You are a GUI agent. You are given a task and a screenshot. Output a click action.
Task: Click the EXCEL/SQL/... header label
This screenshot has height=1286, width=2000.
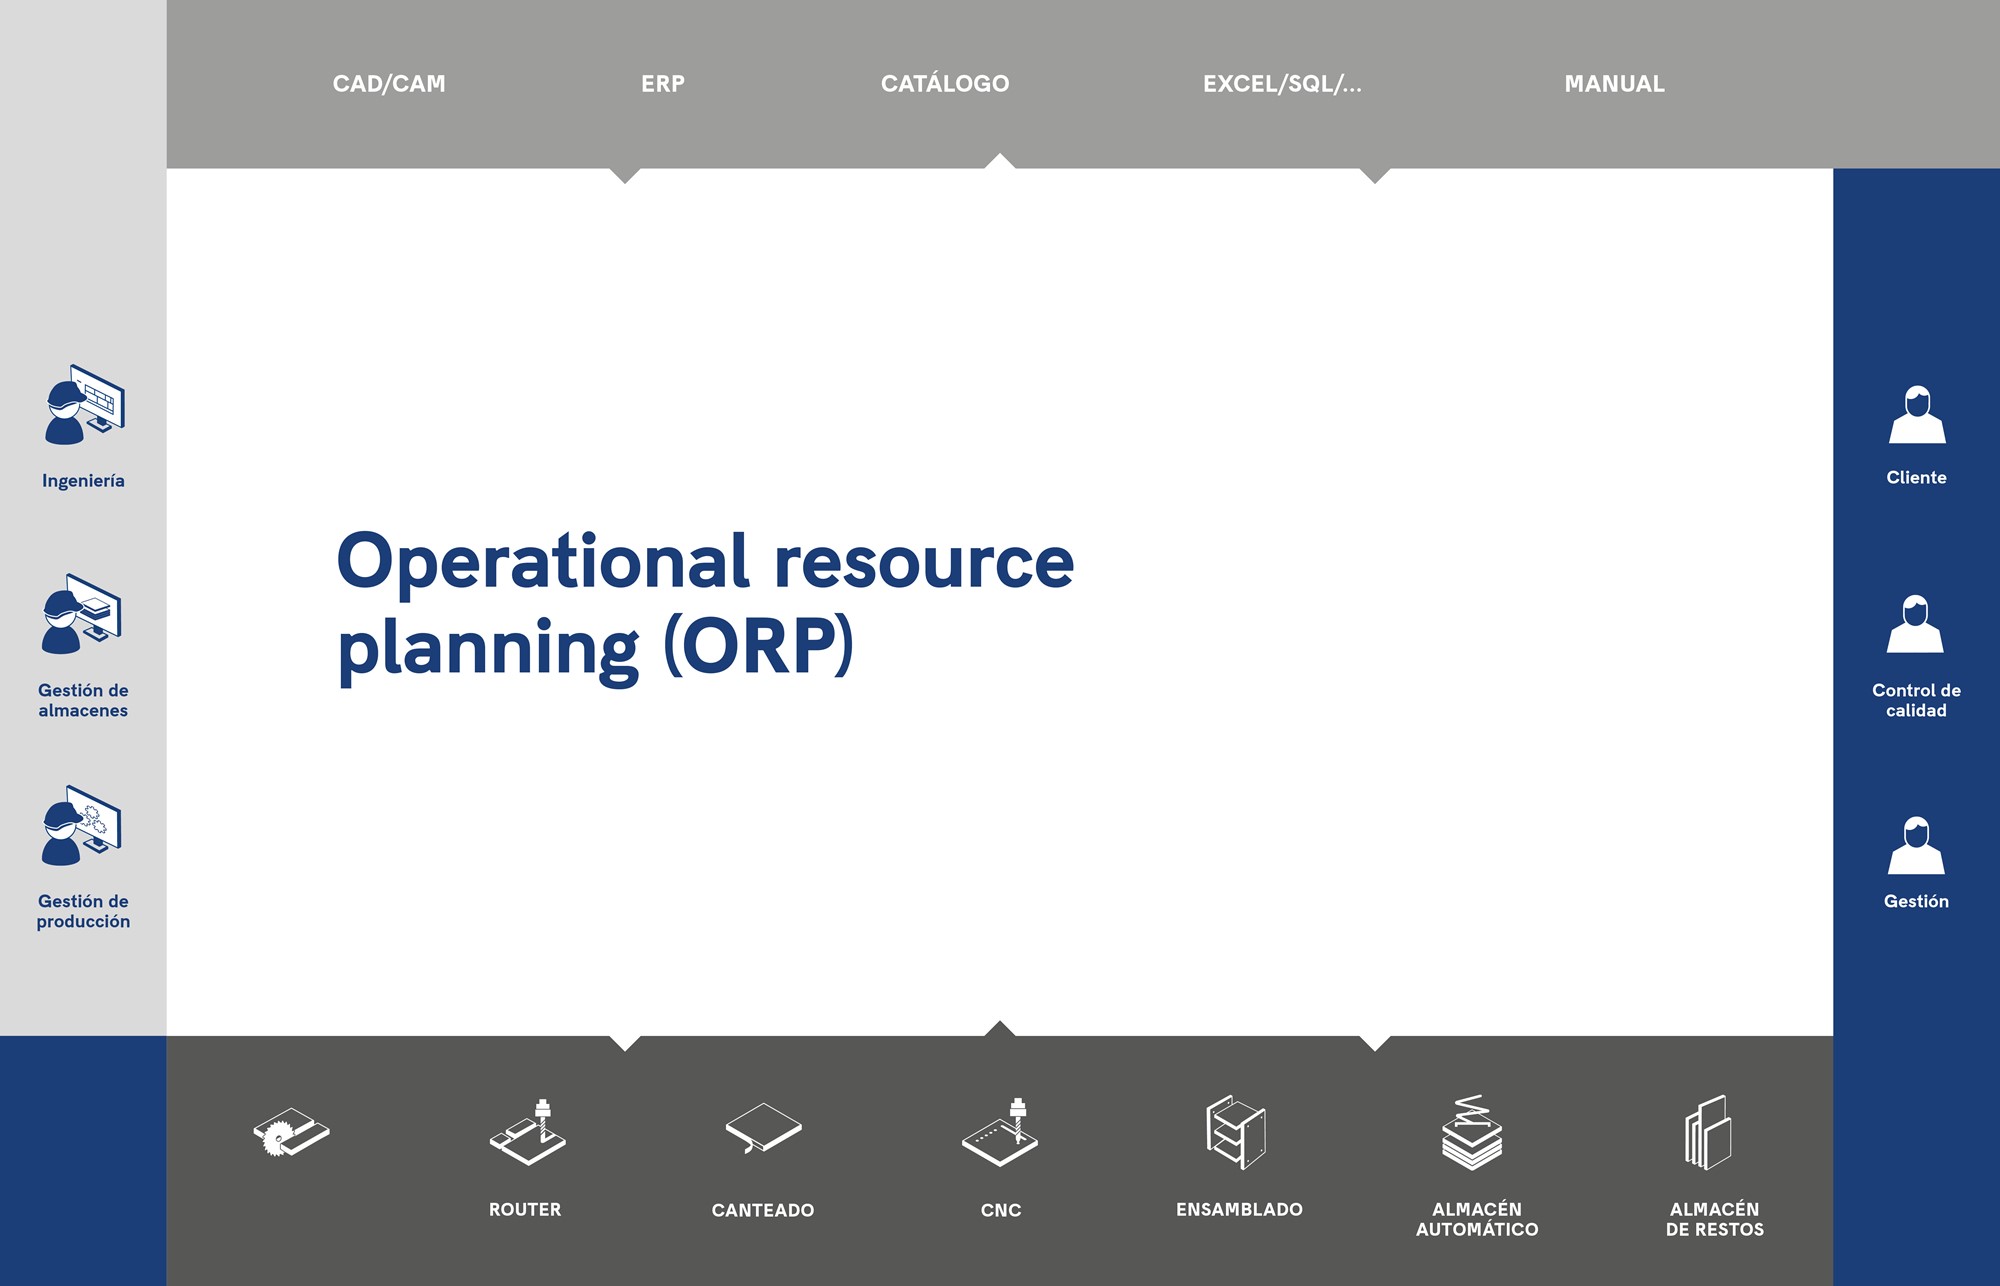point(1282,84)
